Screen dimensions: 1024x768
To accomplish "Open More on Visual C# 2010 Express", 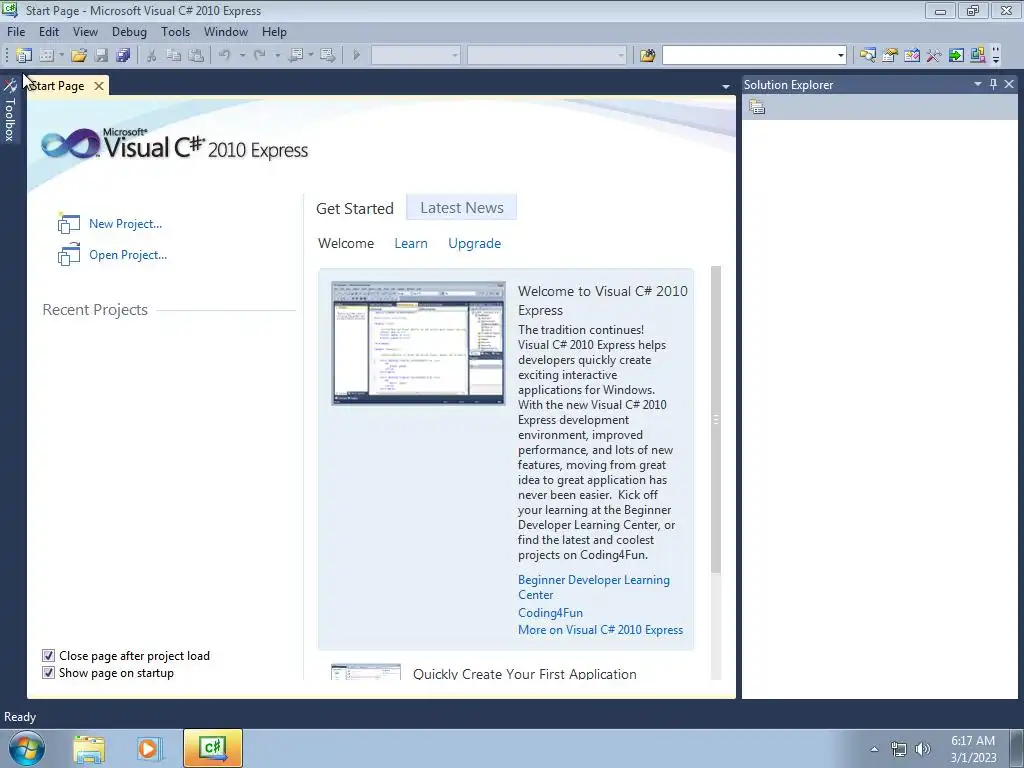I will tap(600, 630).
